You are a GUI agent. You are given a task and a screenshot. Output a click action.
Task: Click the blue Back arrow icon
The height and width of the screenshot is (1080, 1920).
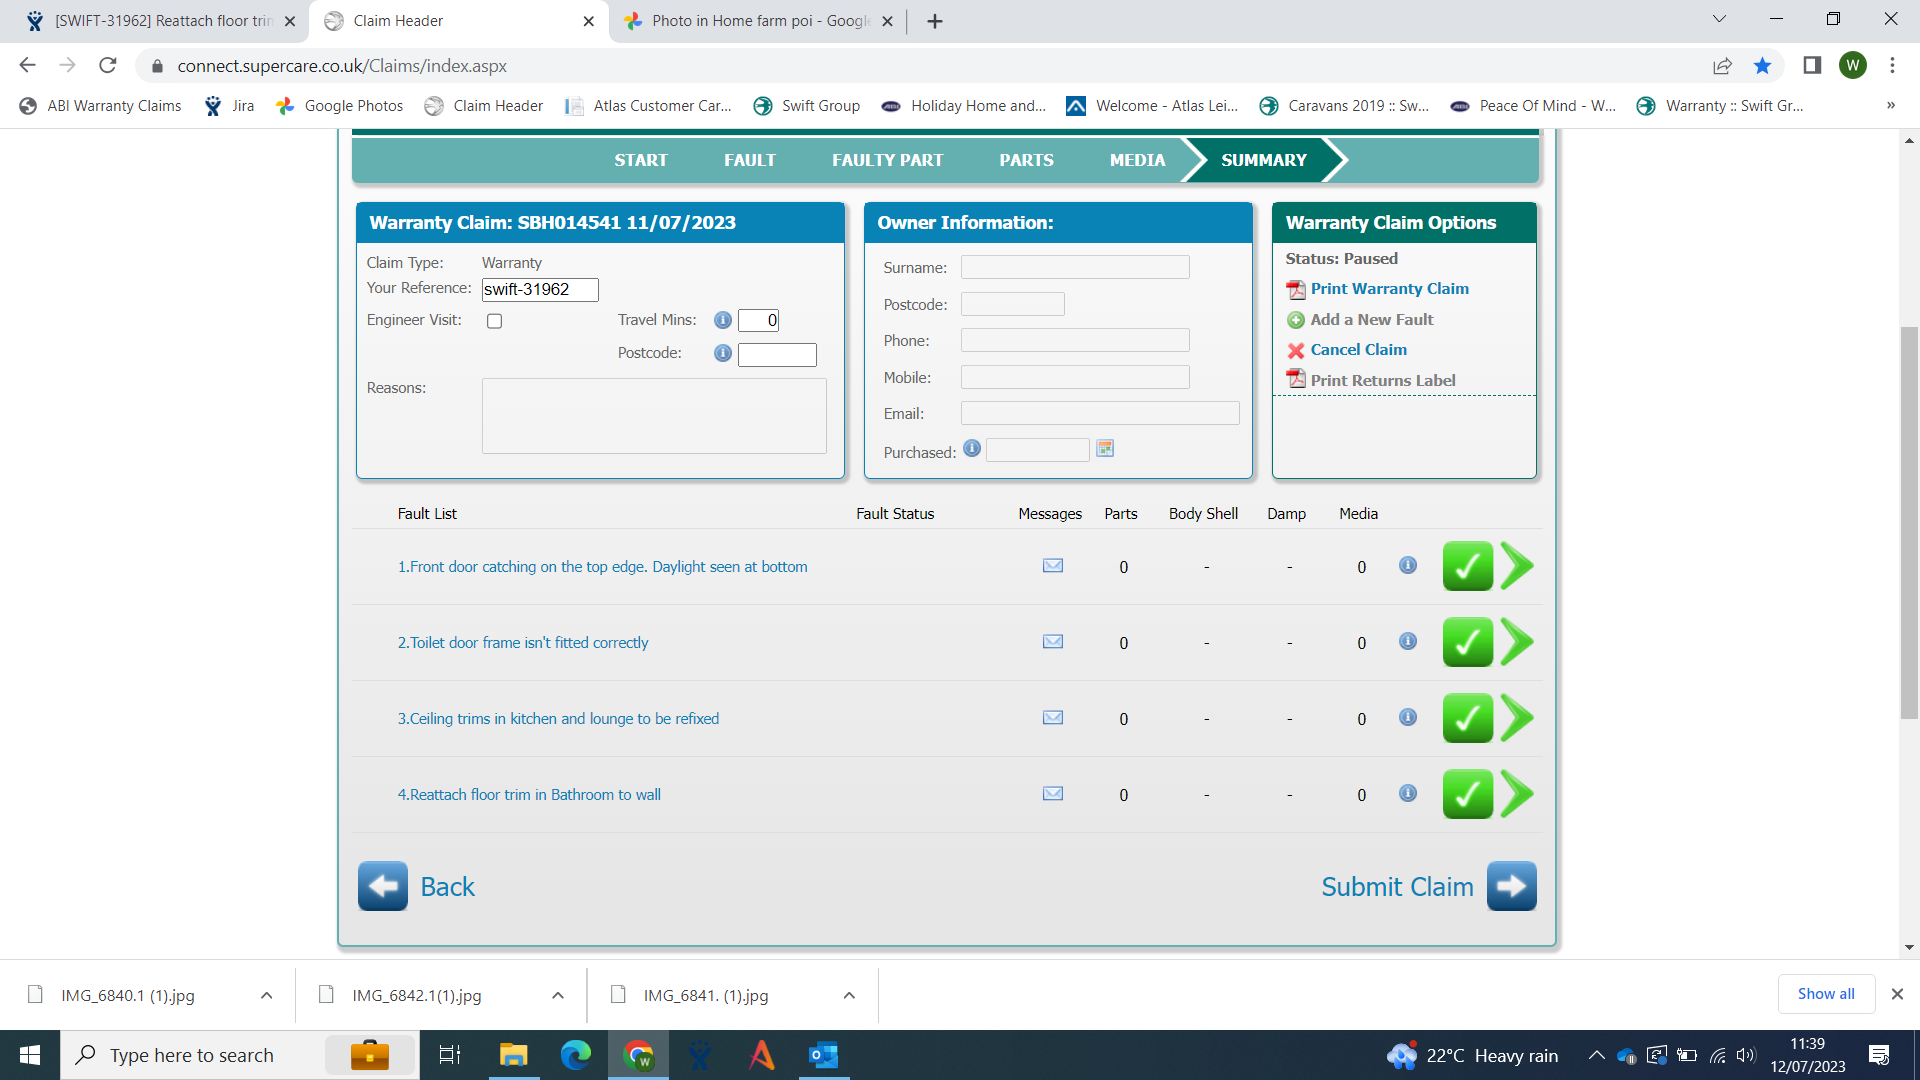tap(382, 886)
